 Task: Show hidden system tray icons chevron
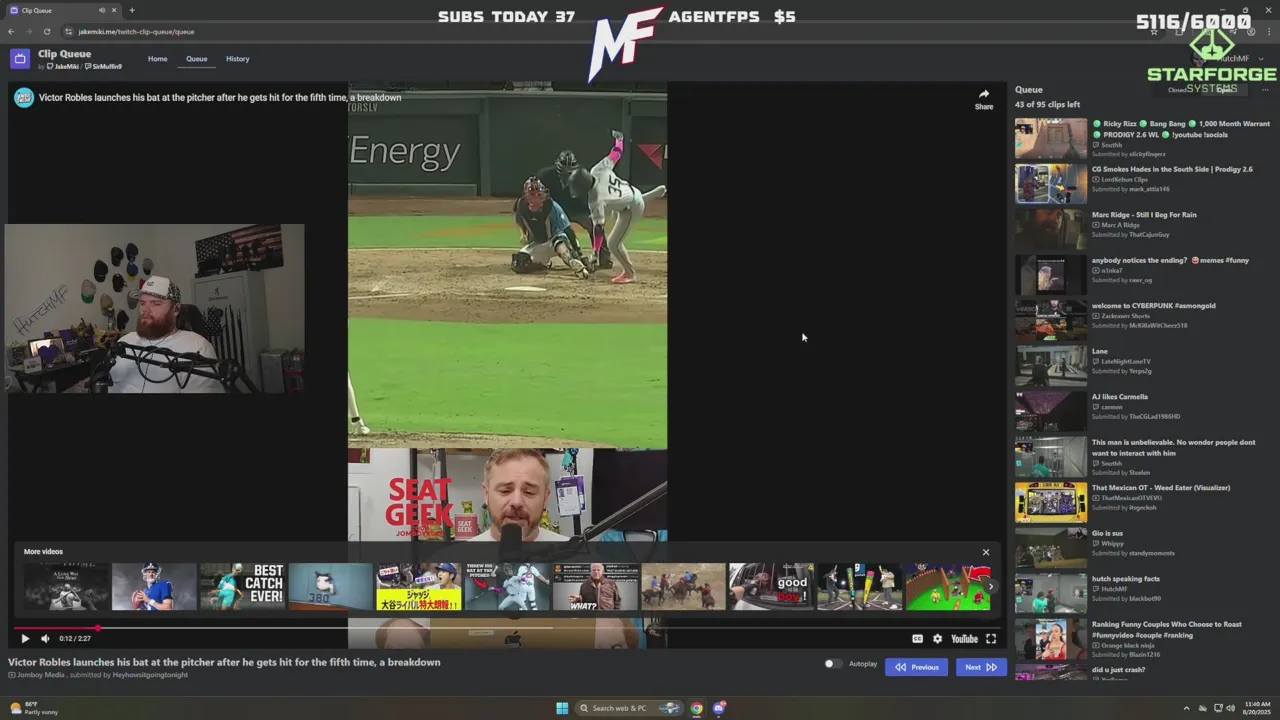click(1186, 708)
